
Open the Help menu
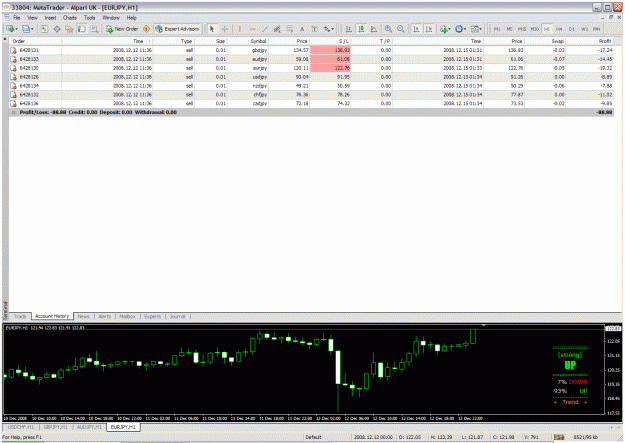[132, 18]
